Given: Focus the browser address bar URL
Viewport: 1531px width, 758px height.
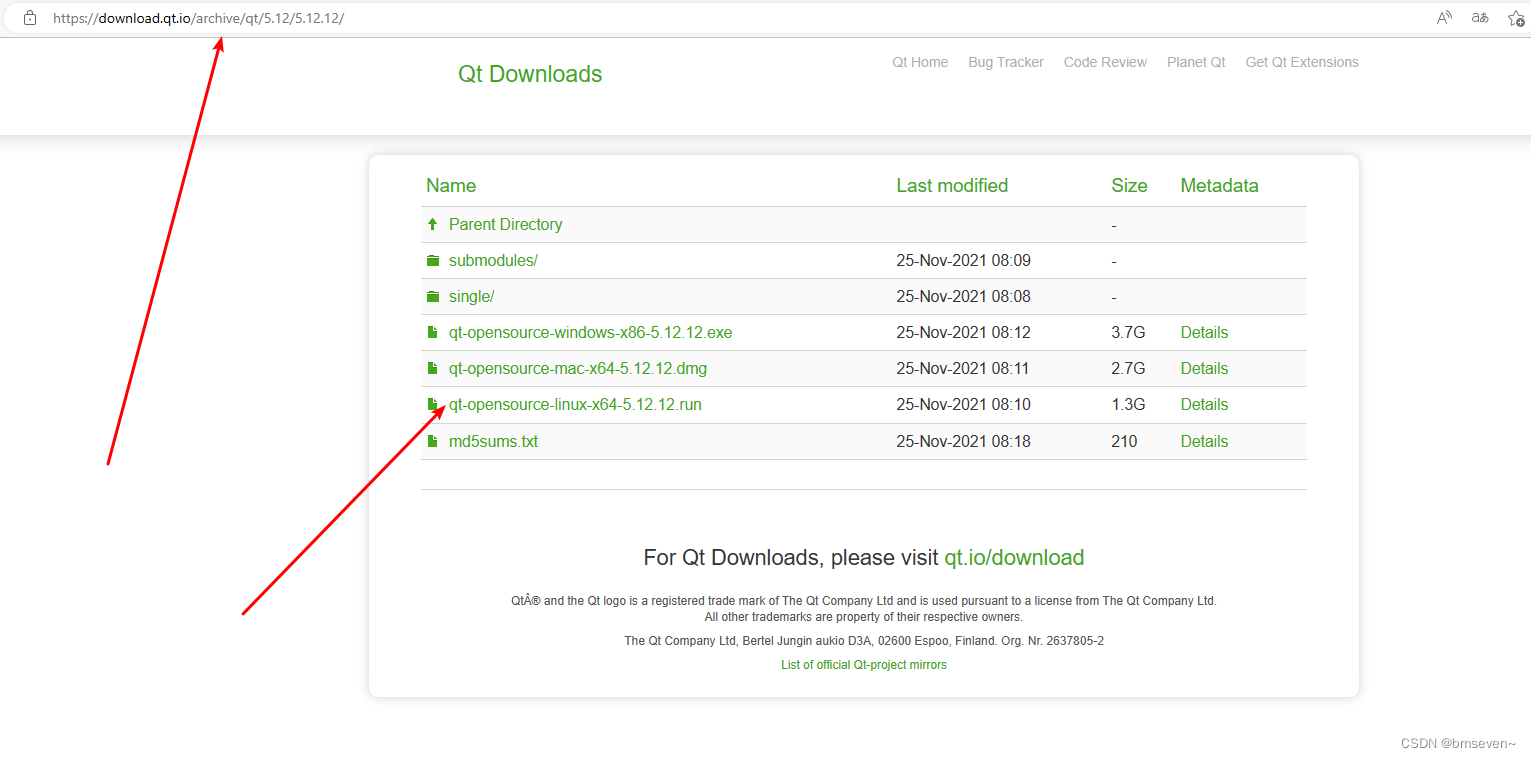Looking at the screenshot, I should tap(198, 18).
